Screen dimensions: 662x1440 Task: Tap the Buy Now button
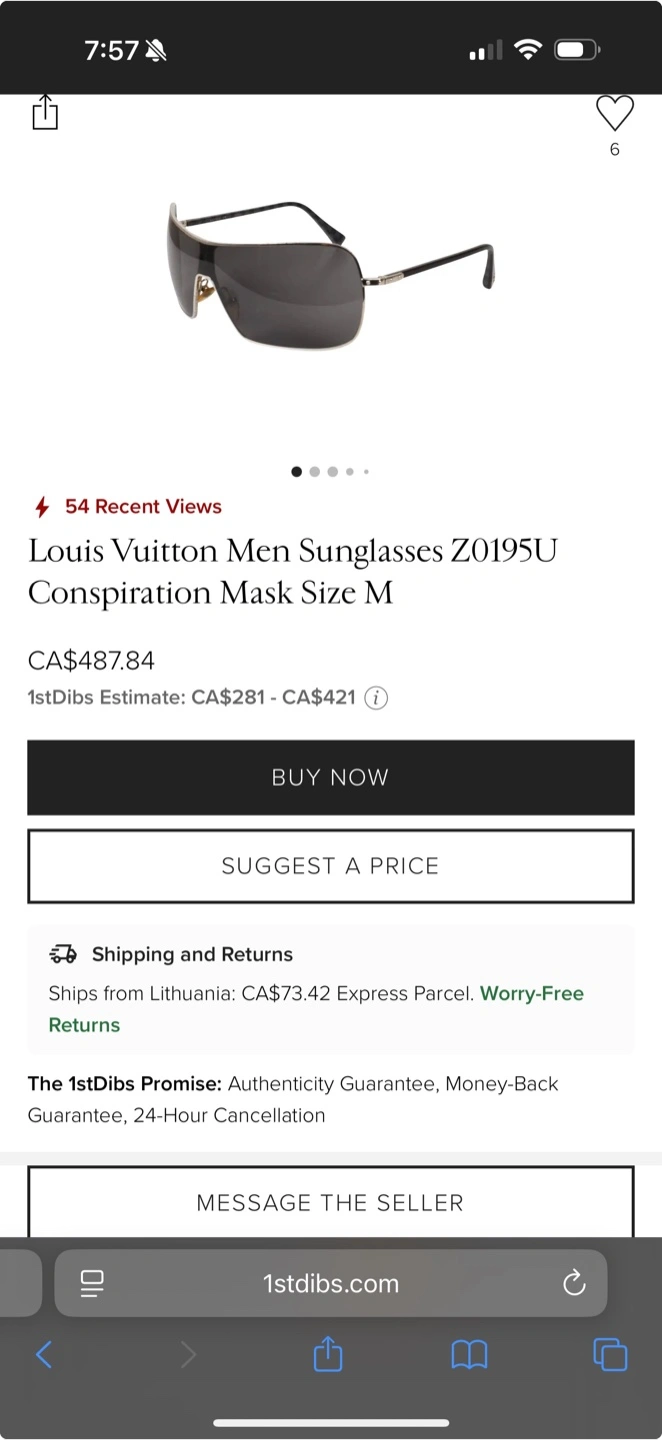click(331, 778)
